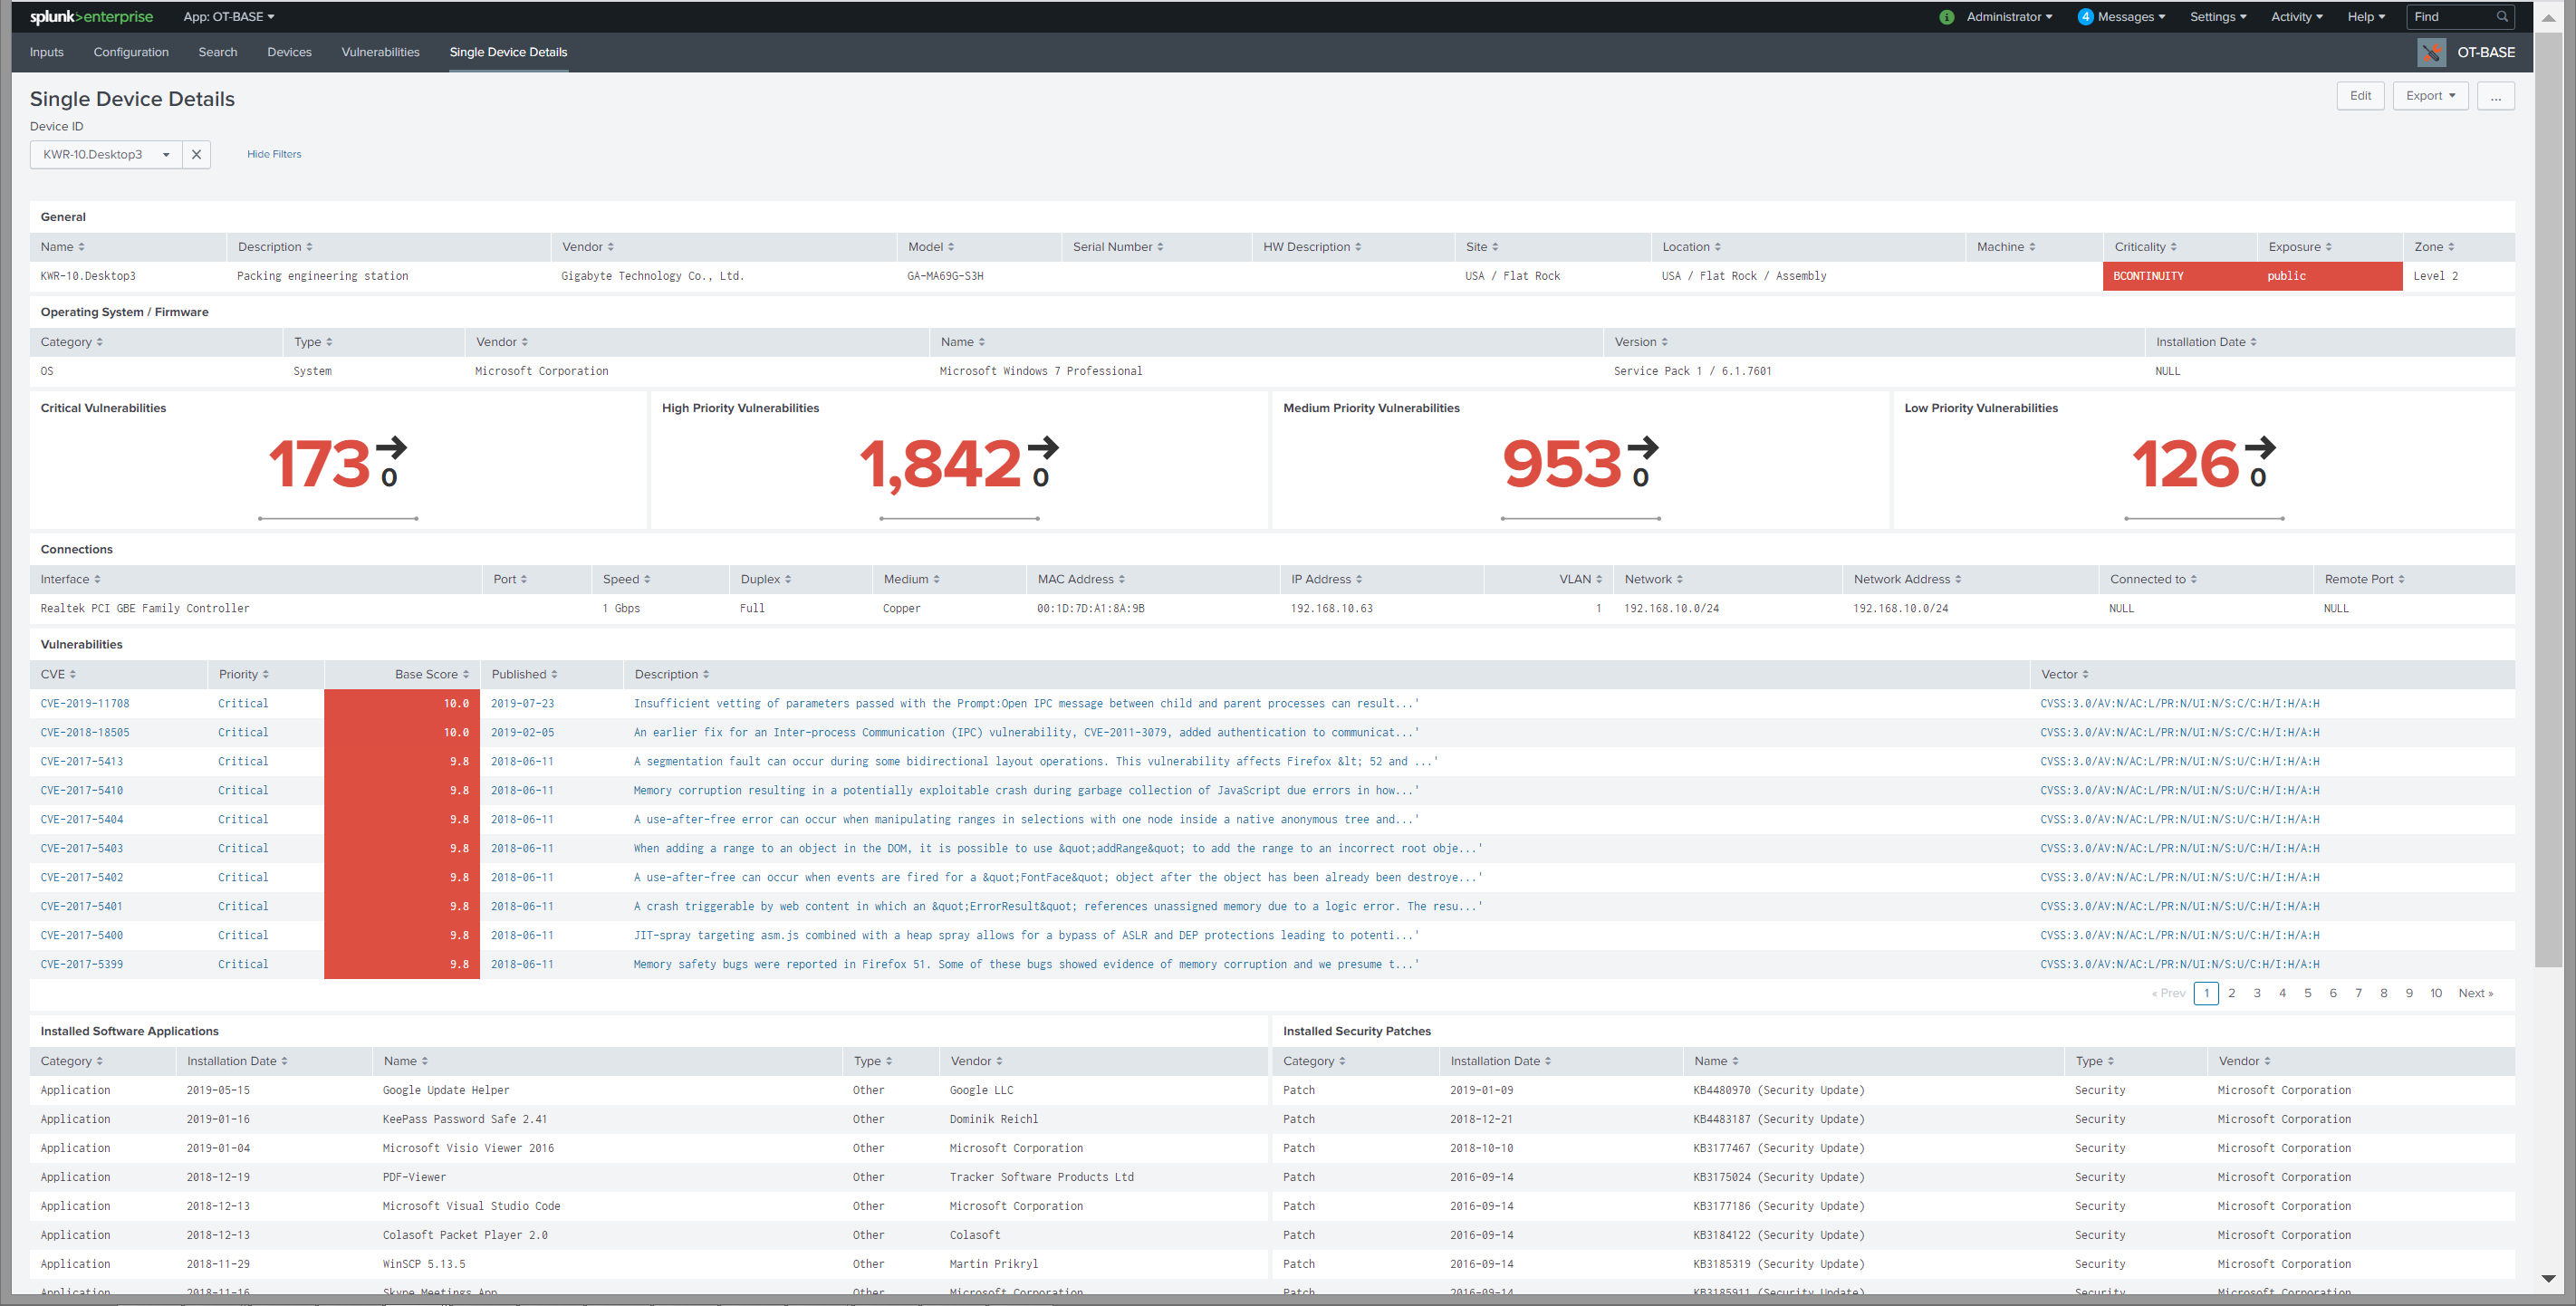Screen dimensions: 2576x1306
Task: Open the more options ellipsis button
Action: point(2495,96)
